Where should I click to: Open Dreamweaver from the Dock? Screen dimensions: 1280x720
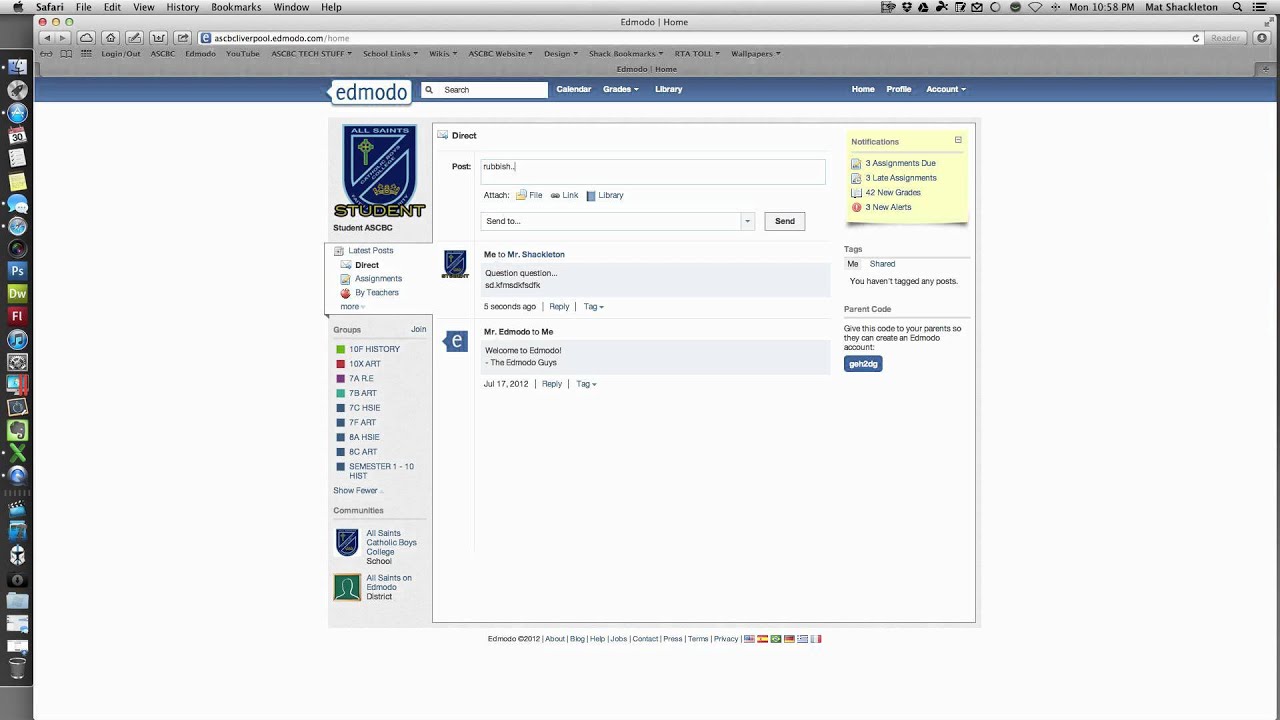click(17, 293)
